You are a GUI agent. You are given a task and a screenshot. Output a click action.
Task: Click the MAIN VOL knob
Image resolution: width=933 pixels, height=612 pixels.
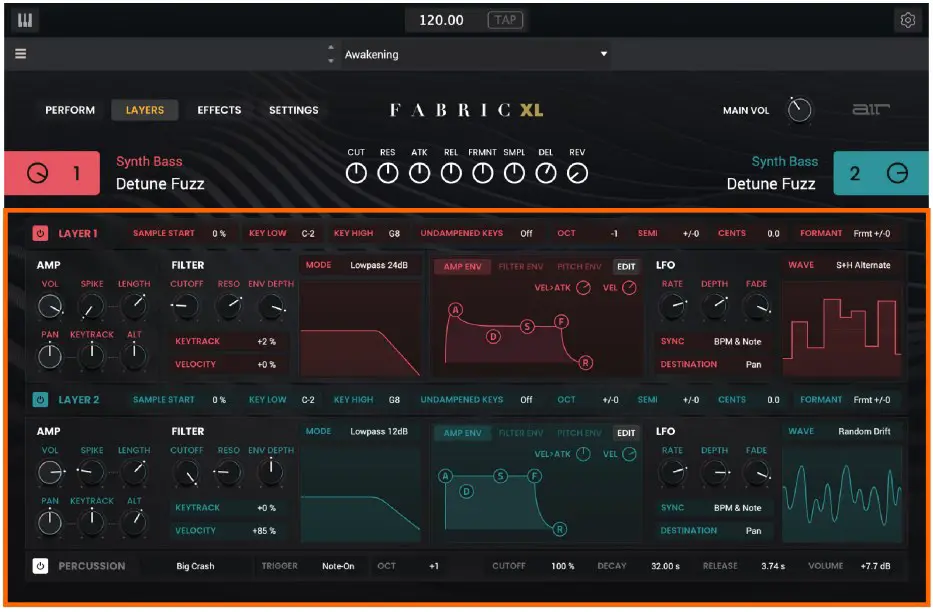tap(799, 110)
